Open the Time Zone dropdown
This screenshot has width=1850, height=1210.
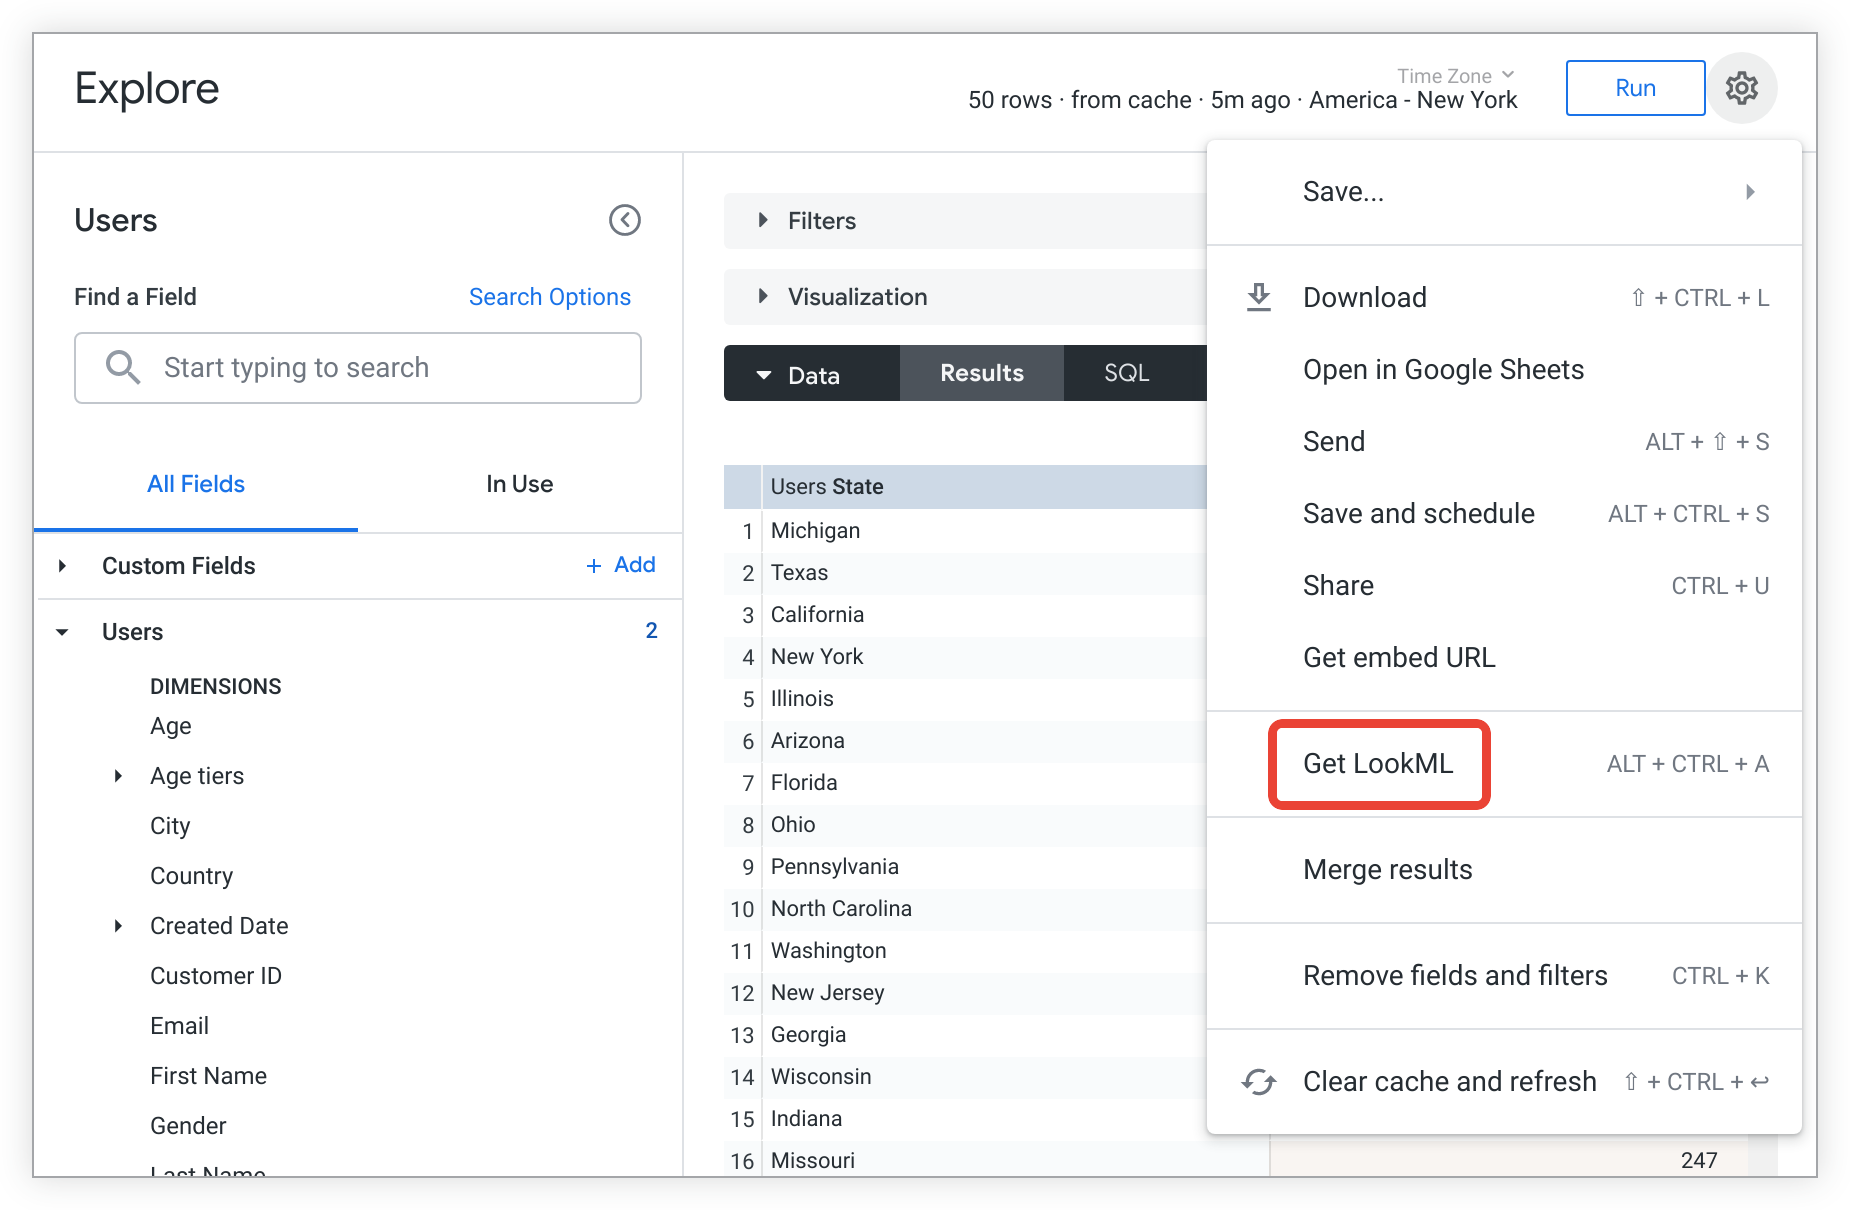(1456, 76)
